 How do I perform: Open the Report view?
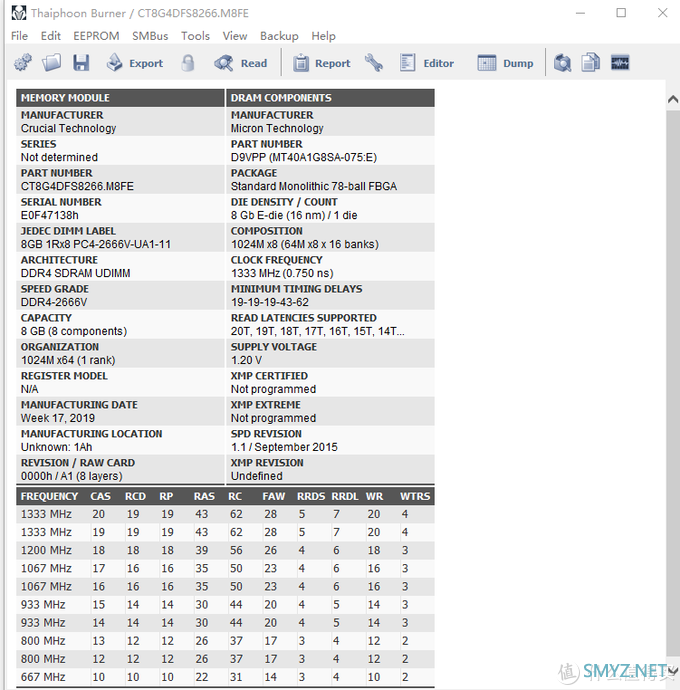322,63
